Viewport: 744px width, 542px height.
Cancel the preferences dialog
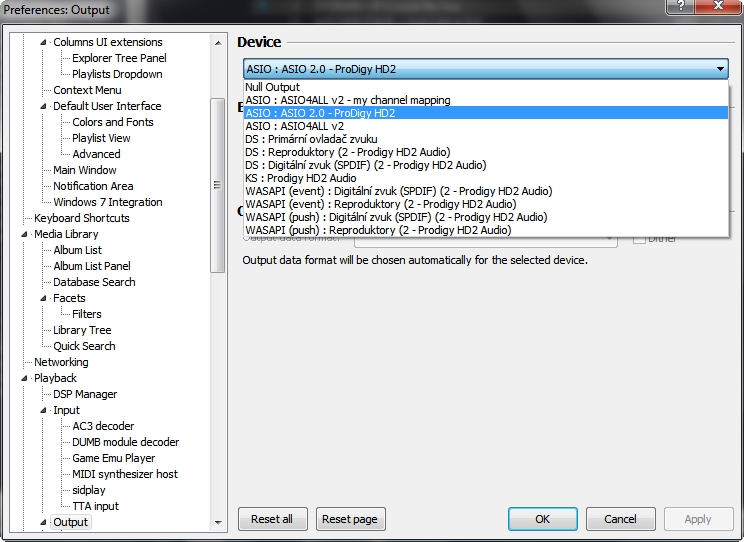621,519
